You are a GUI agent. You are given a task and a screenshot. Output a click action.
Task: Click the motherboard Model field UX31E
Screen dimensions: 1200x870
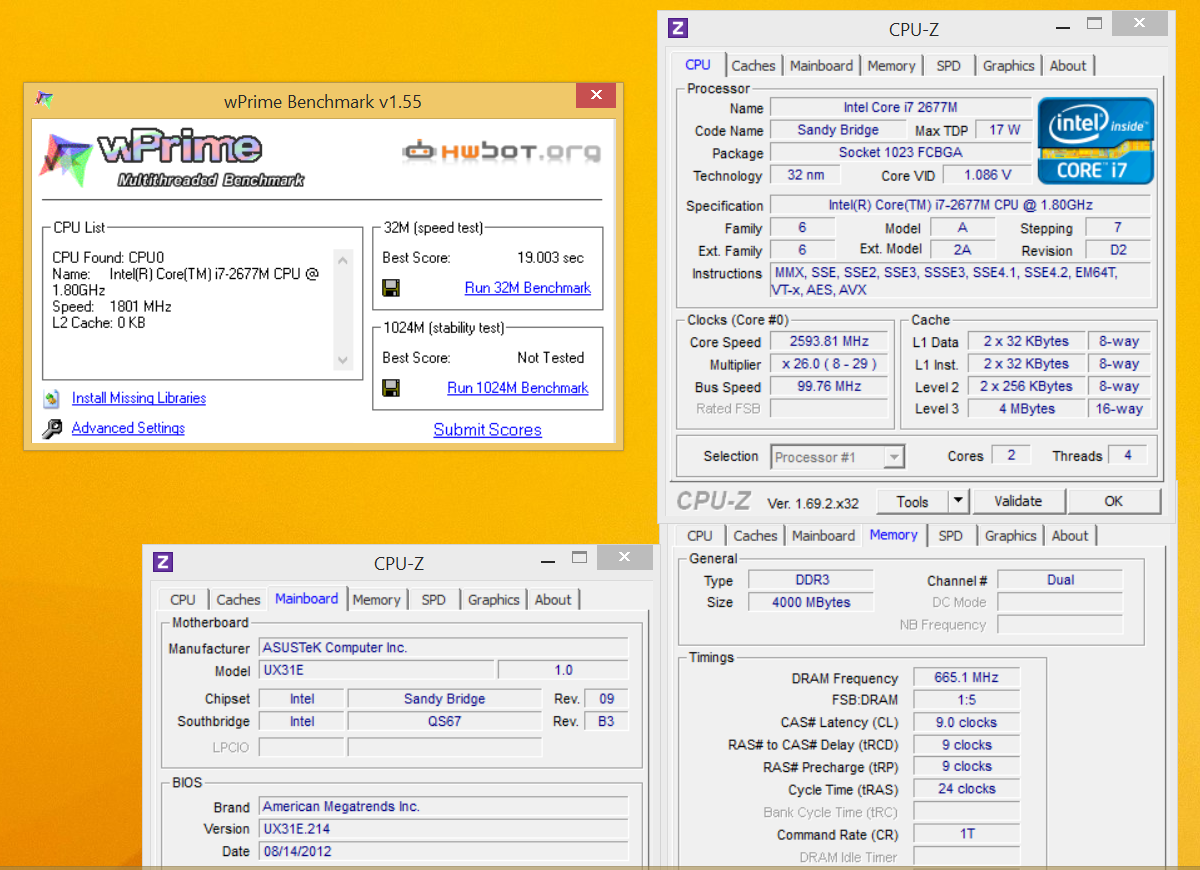pyautogui.click(x=377, y=670)
